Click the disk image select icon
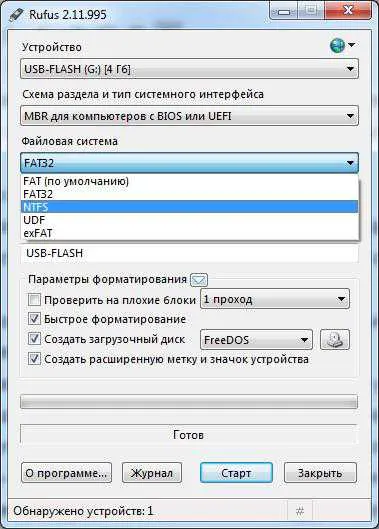This screenshot has width=379, height=529. pos(335,339)
